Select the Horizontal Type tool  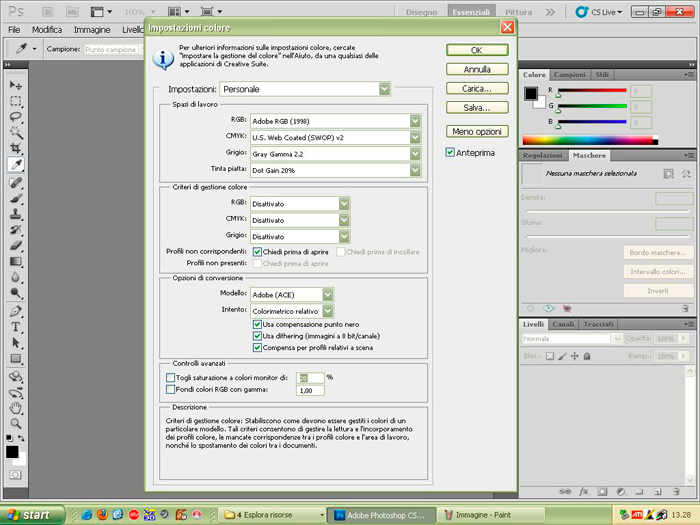16,327
